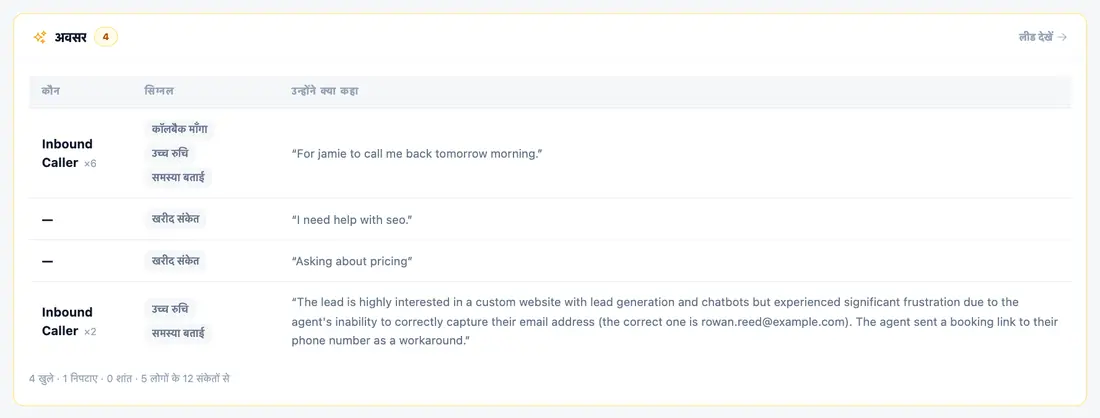This screenshot has height=418, width=1100.
Task: Open the jamie callback quote
Action: coord(417,153)
